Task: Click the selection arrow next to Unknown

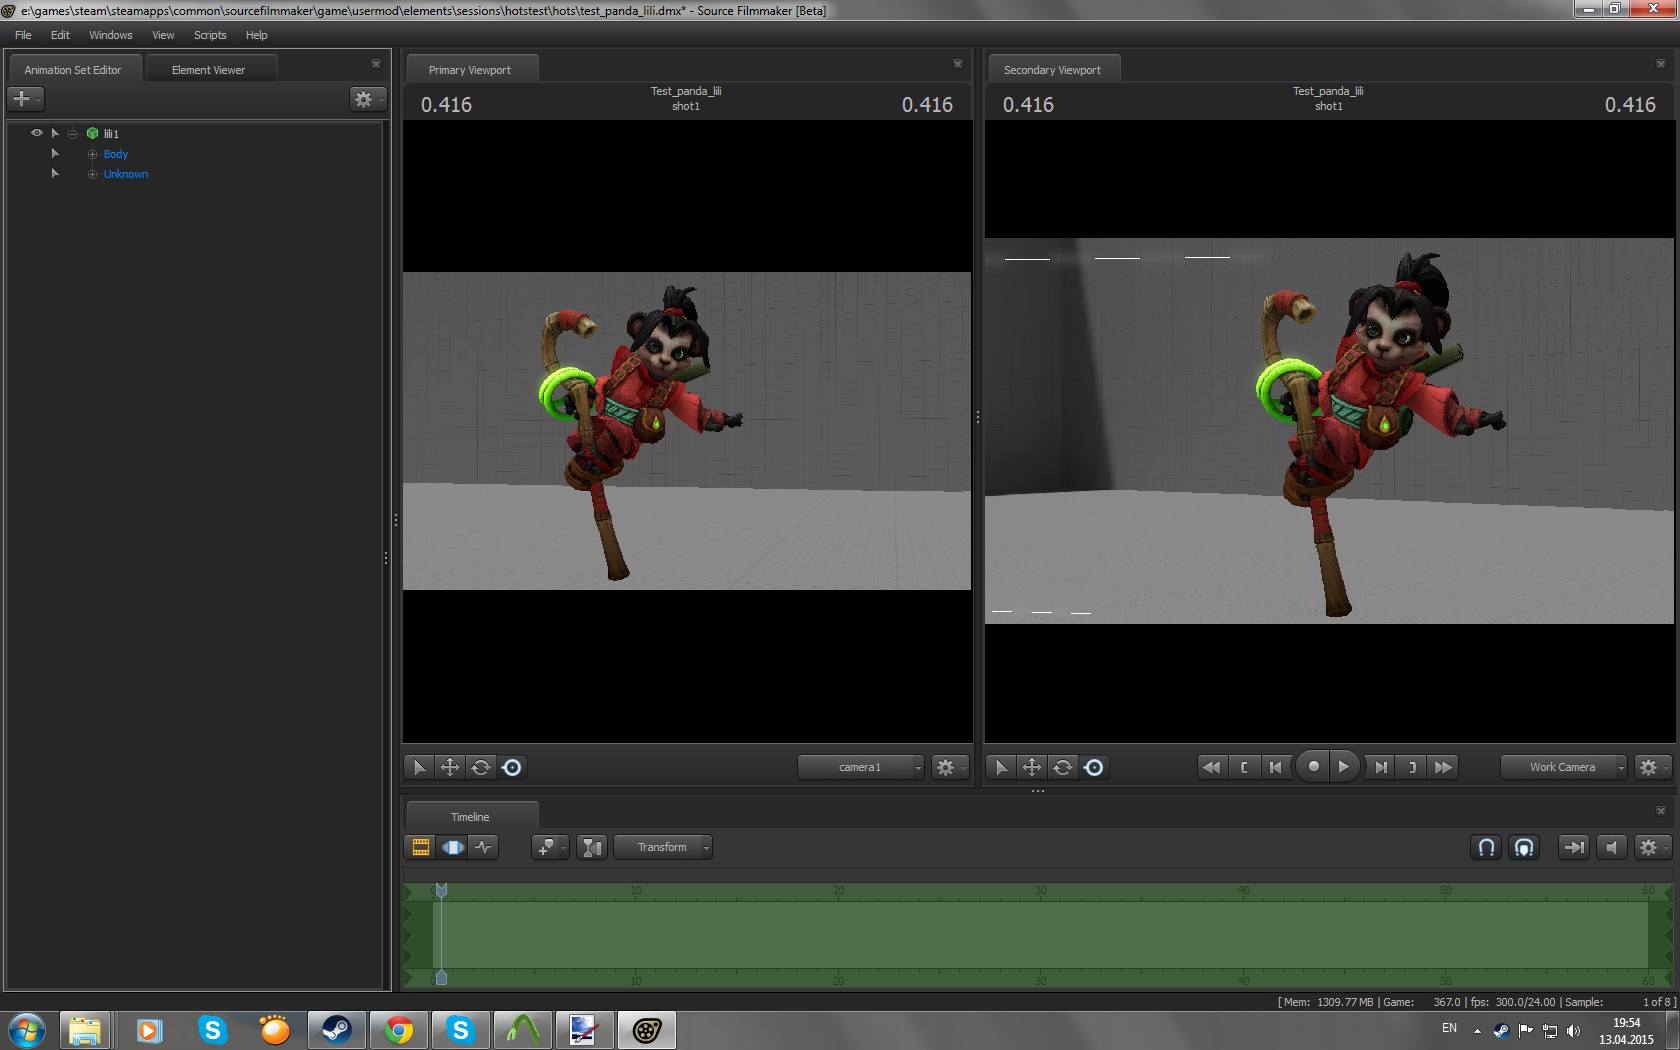Action: click(55, 173)
